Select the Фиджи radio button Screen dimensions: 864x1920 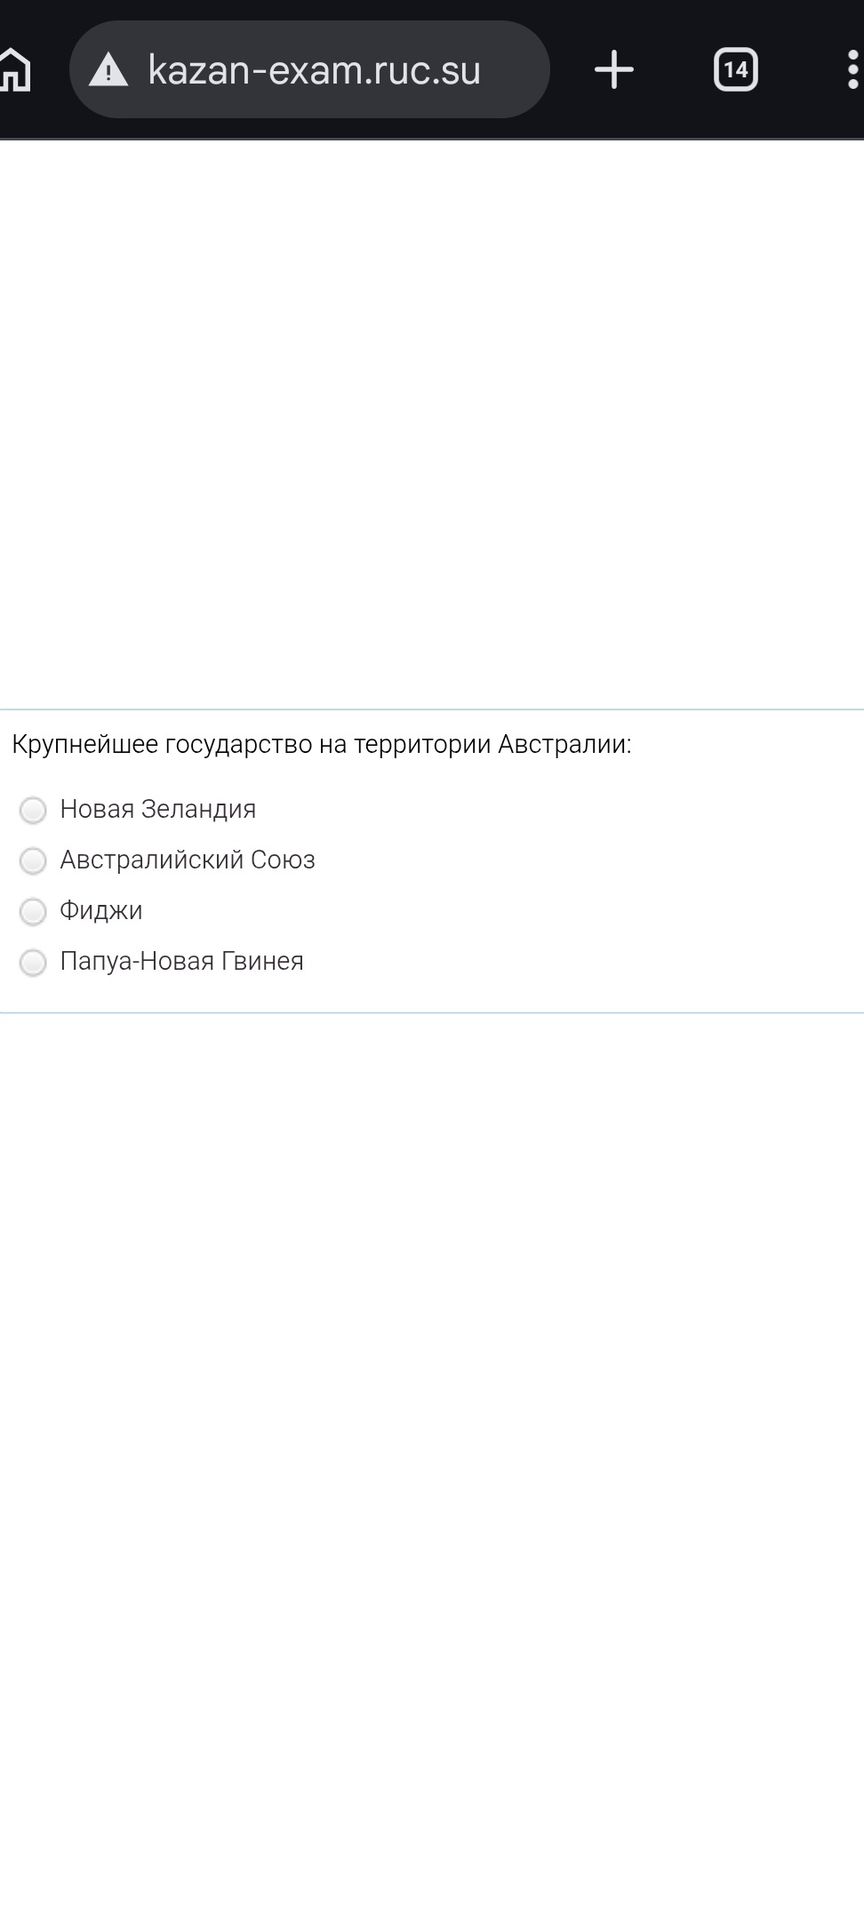point(33,912)
